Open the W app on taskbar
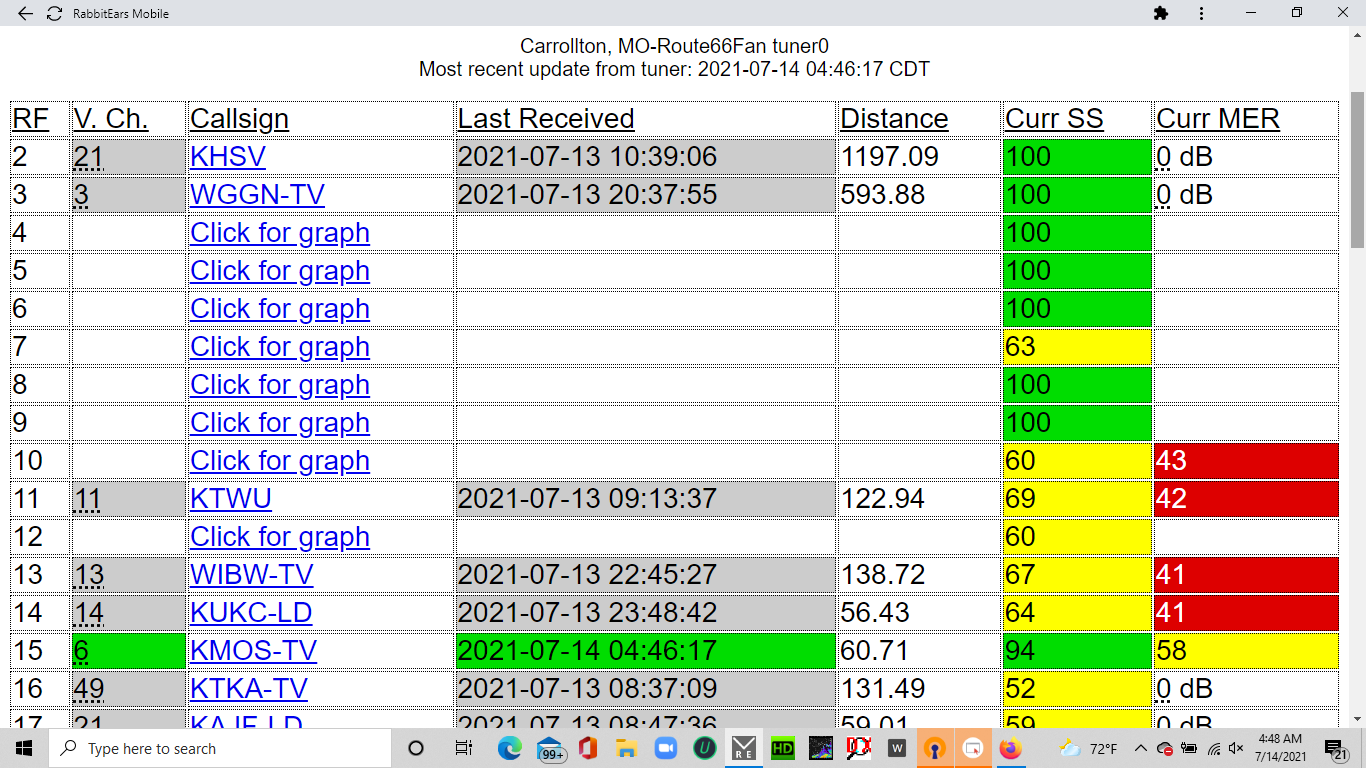Image resolution: width=1366 pixels, height=768 pixels. (897, 748)
